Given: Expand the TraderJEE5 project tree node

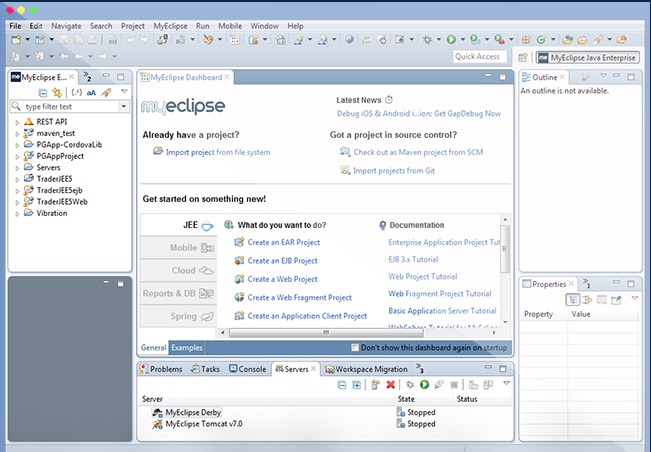Looking at the screenshot, I should point(17,179).
